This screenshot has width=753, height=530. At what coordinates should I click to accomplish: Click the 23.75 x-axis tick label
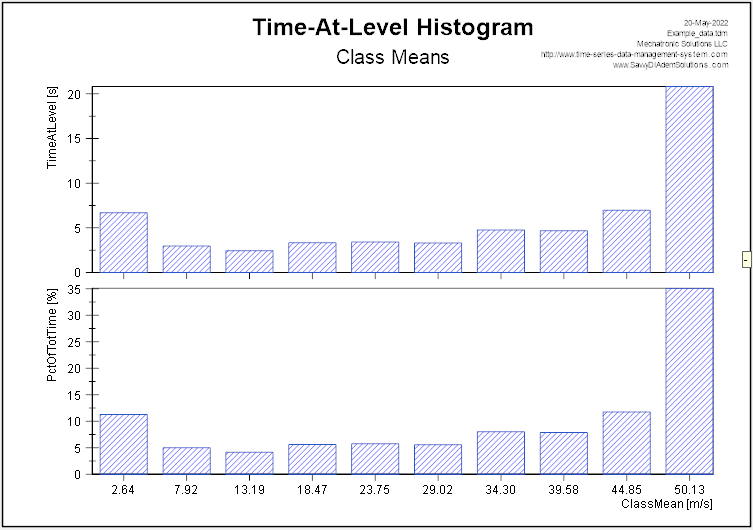[375, 489]
